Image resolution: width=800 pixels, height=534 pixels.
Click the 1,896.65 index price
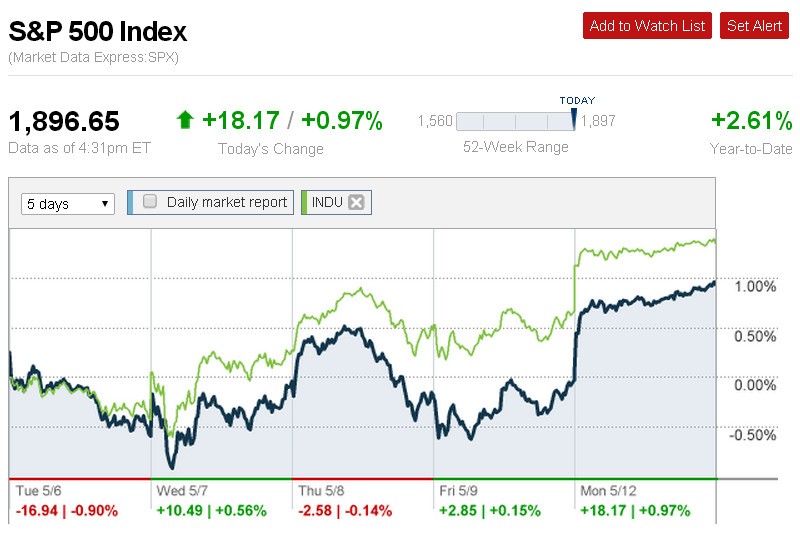tap(65, 122)
